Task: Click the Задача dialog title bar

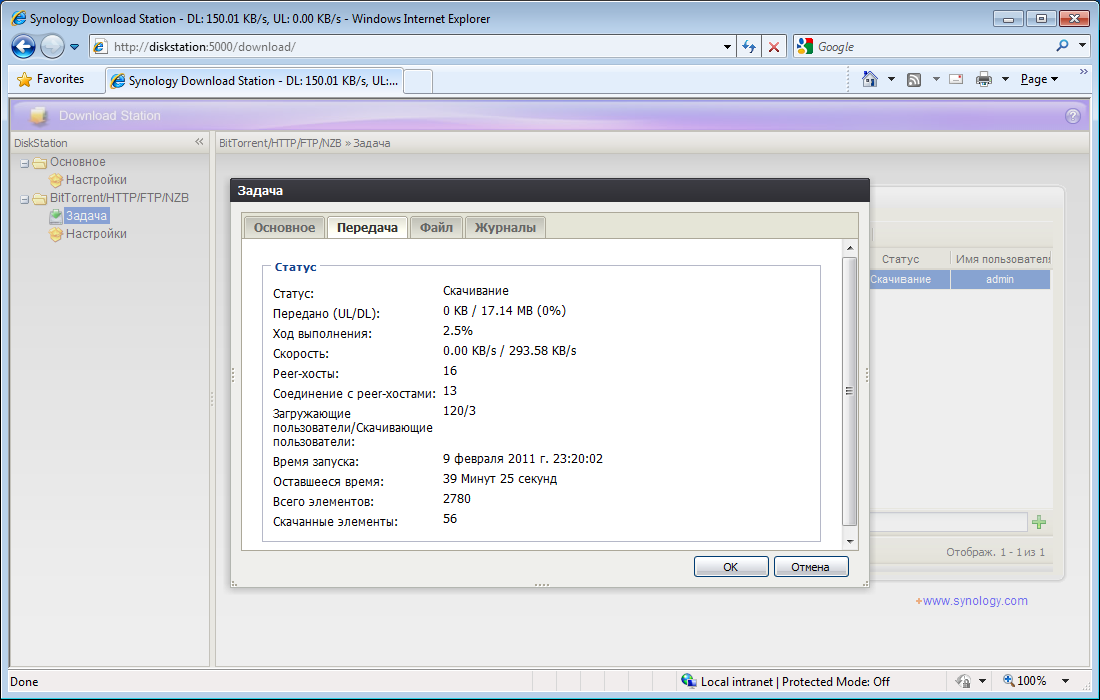Action: [550, 190]
